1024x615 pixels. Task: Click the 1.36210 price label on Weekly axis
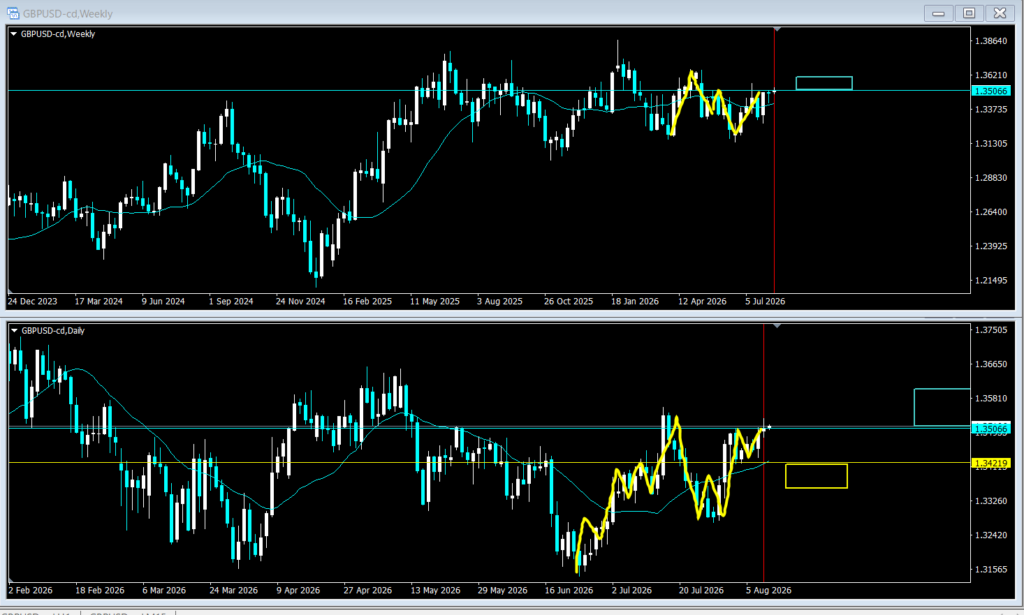click(991, 75)
